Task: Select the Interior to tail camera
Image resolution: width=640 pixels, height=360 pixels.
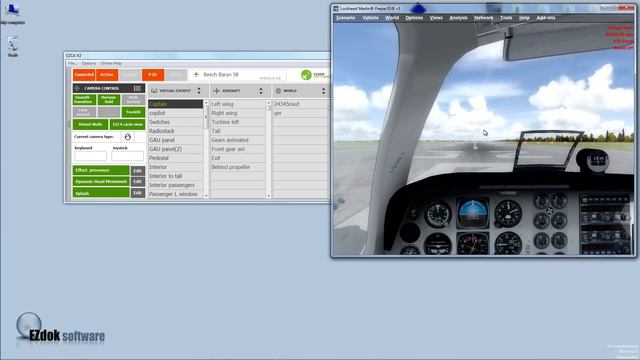Action: (x=176, y=176)
